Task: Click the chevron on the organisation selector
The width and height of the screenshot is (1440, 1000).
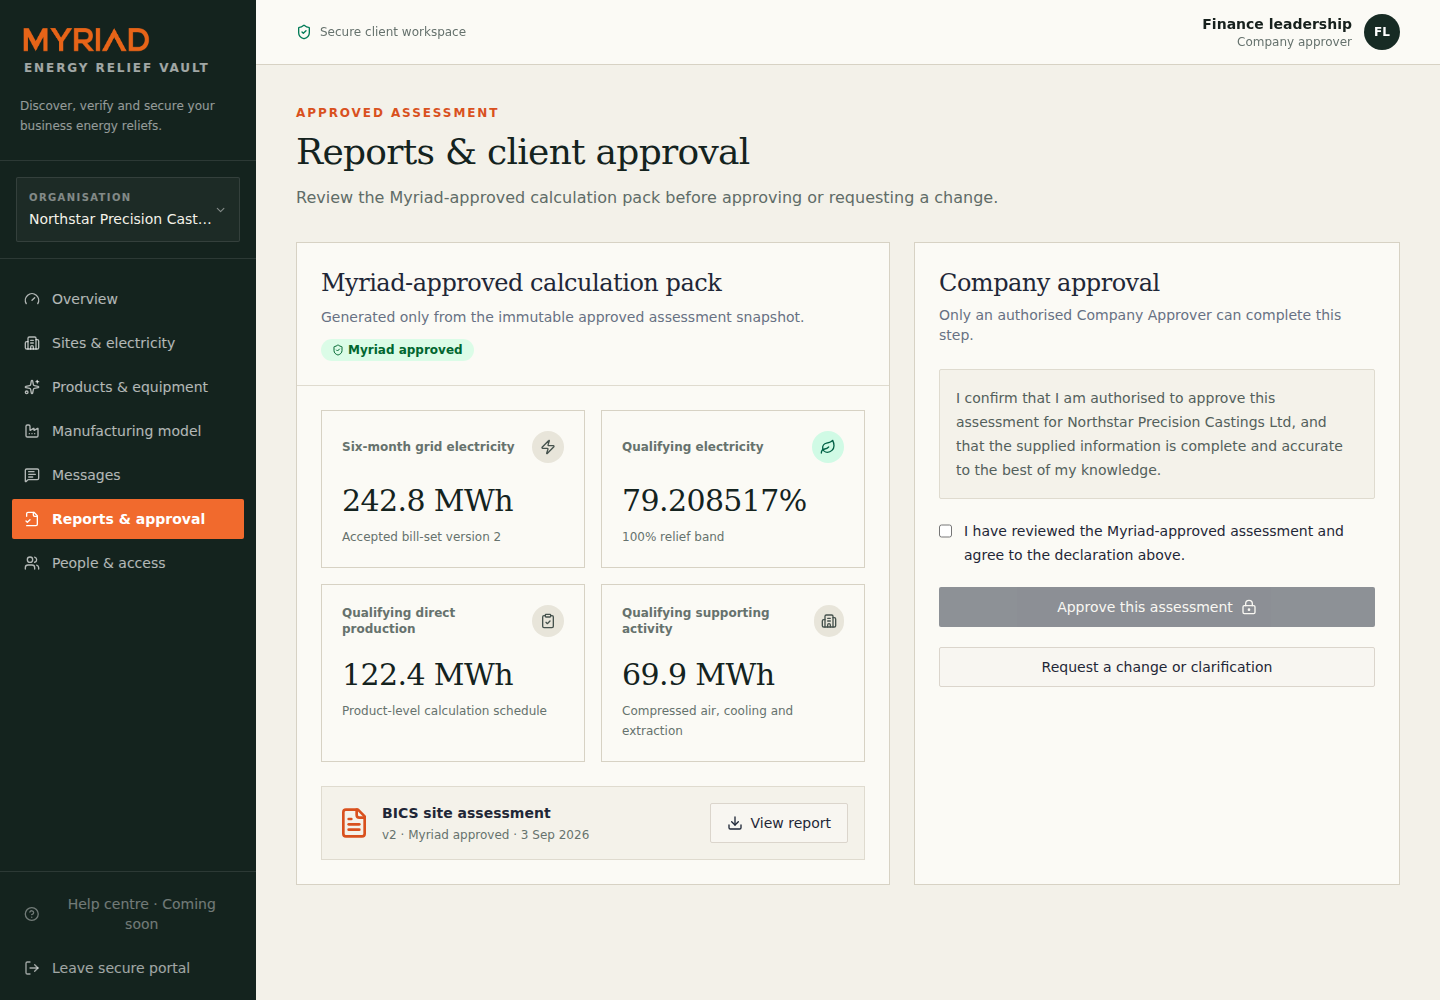Action: point(221,210)
